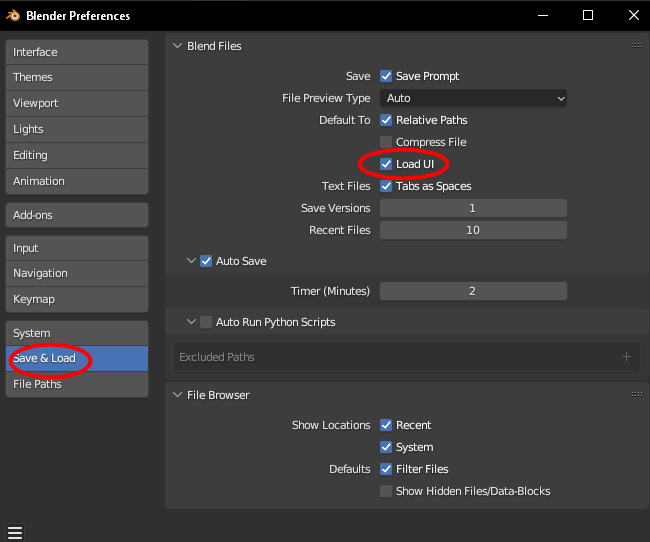Toggle the Save Prompt checkbox
This screenshot has width=650, height=542.
click(x=386, y=76)
